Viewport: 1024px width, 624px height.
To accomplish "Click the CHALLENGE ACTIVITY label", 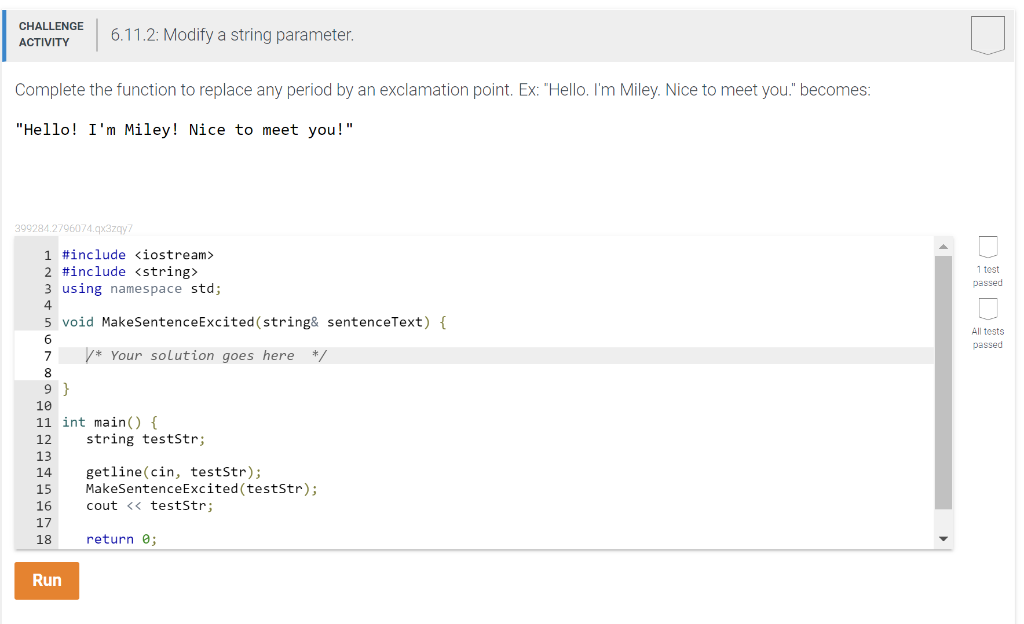I will [x=51, y=33].
